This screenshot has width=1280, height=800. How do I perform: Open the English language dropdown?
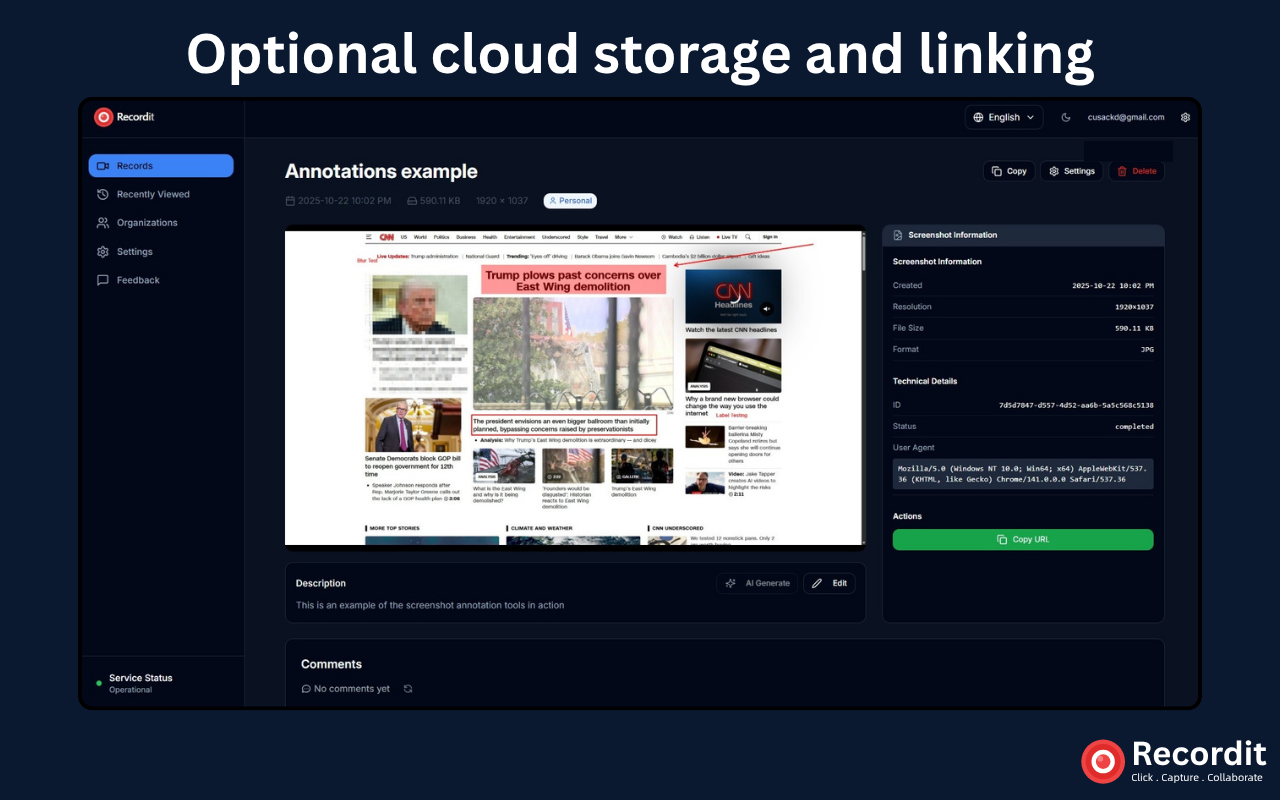click(1004, 117)
